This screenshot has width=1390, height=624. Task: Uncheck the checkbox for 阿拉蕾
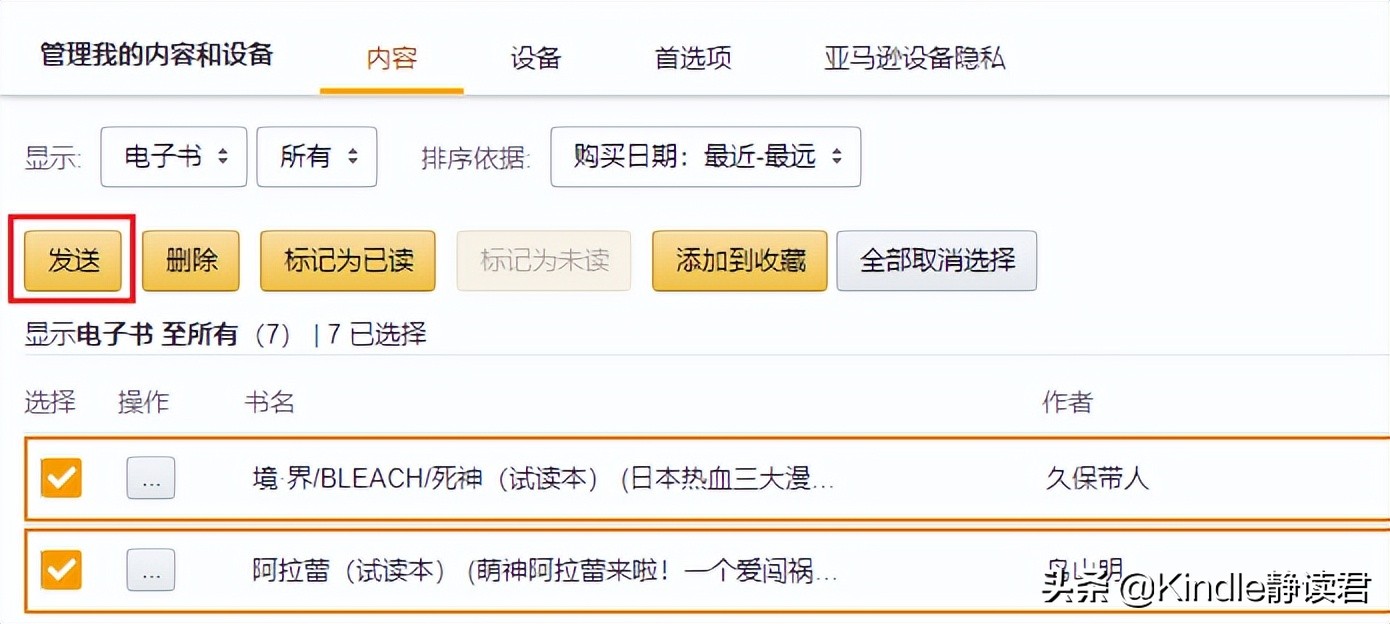(60, 570)
